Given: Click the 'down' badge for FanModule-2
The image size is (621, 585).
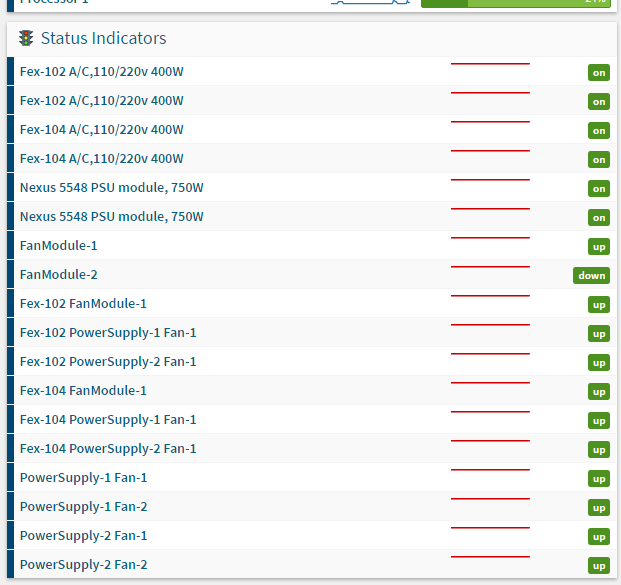Looking at the screenshot, I should point(591,275).
